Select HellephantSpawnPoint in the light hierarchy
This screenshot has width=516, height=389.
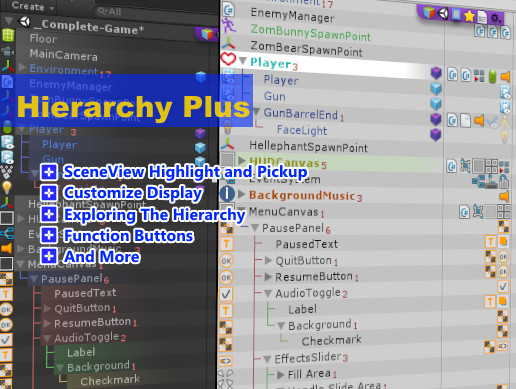point(308,146)
